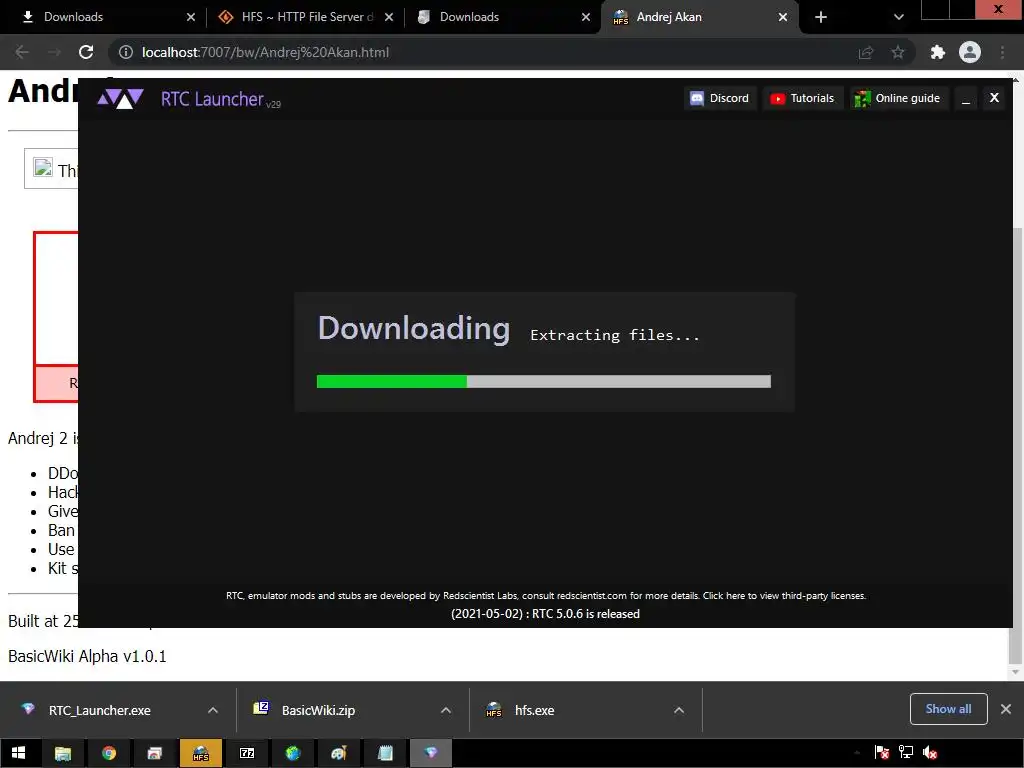Minimize the RTC Launcher window
The width and height of the screenshot is (1024, 768).
[x=966, y=98]
